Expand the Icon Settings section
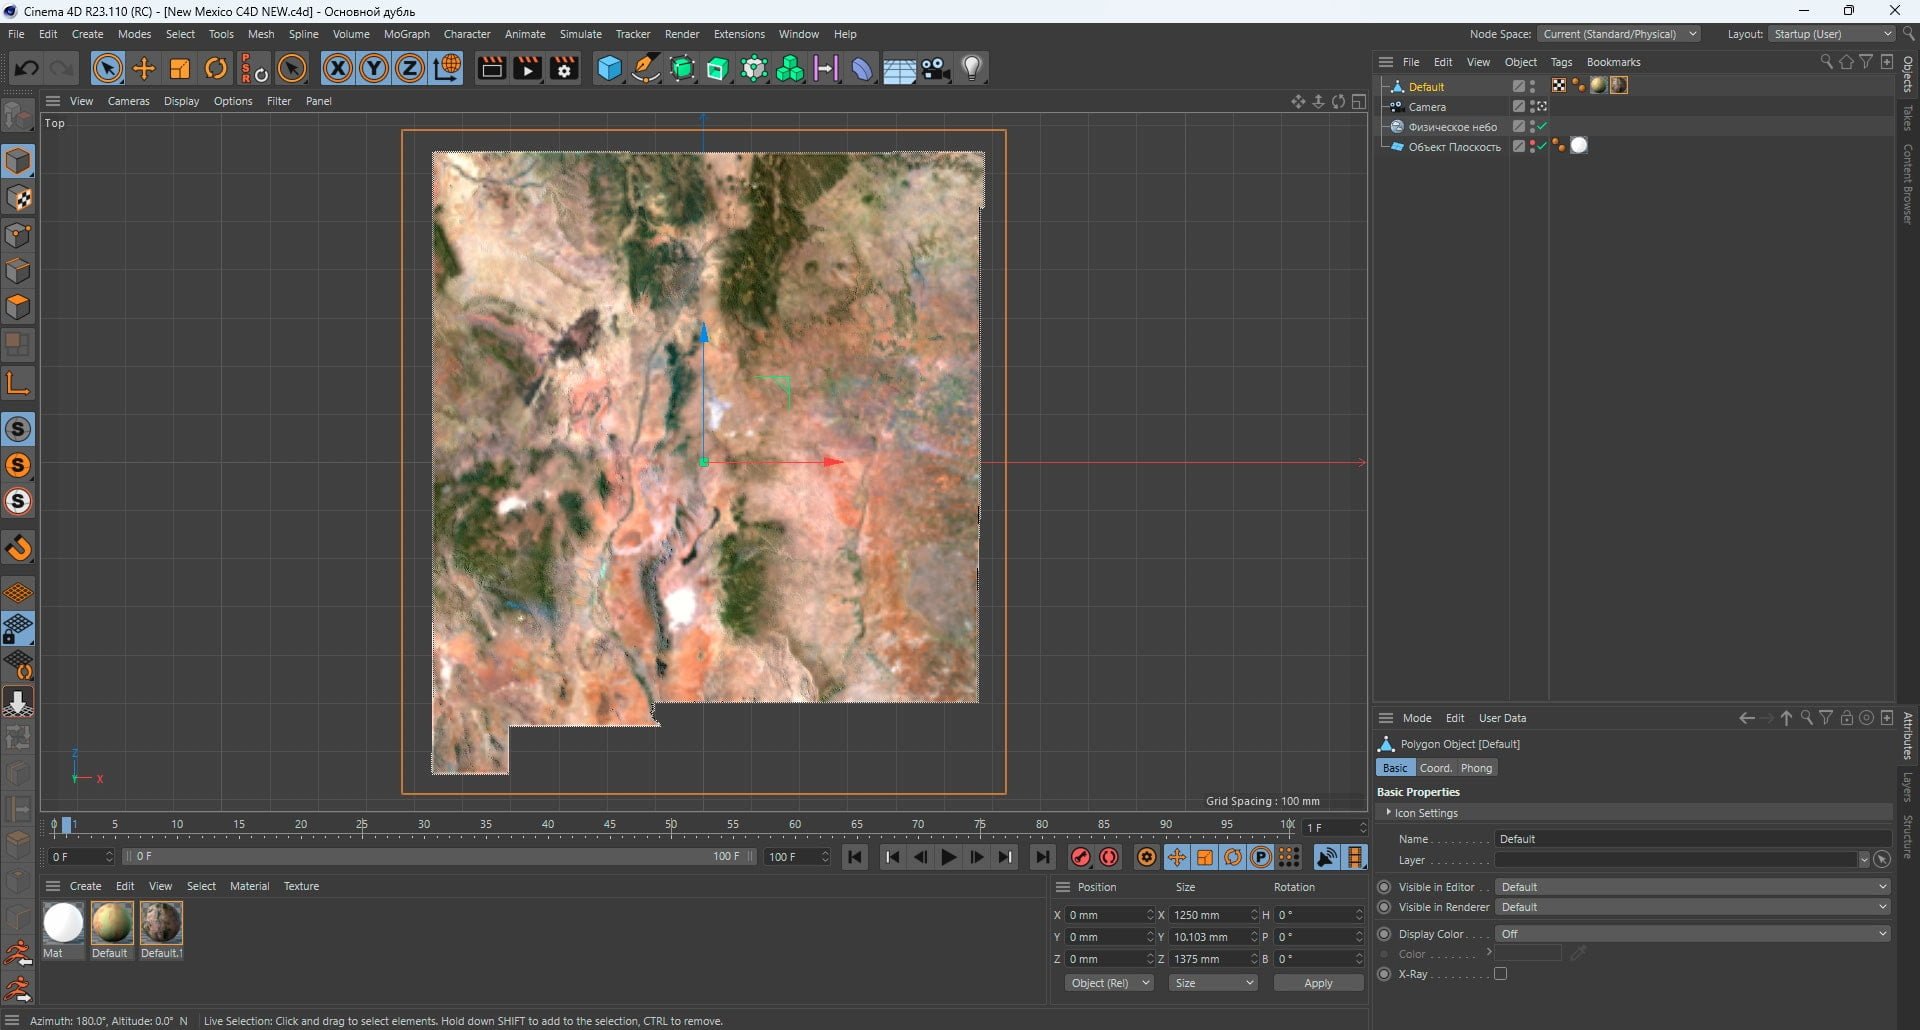The height and width of the screenshot is (1030, 1920). [1426, 813]
